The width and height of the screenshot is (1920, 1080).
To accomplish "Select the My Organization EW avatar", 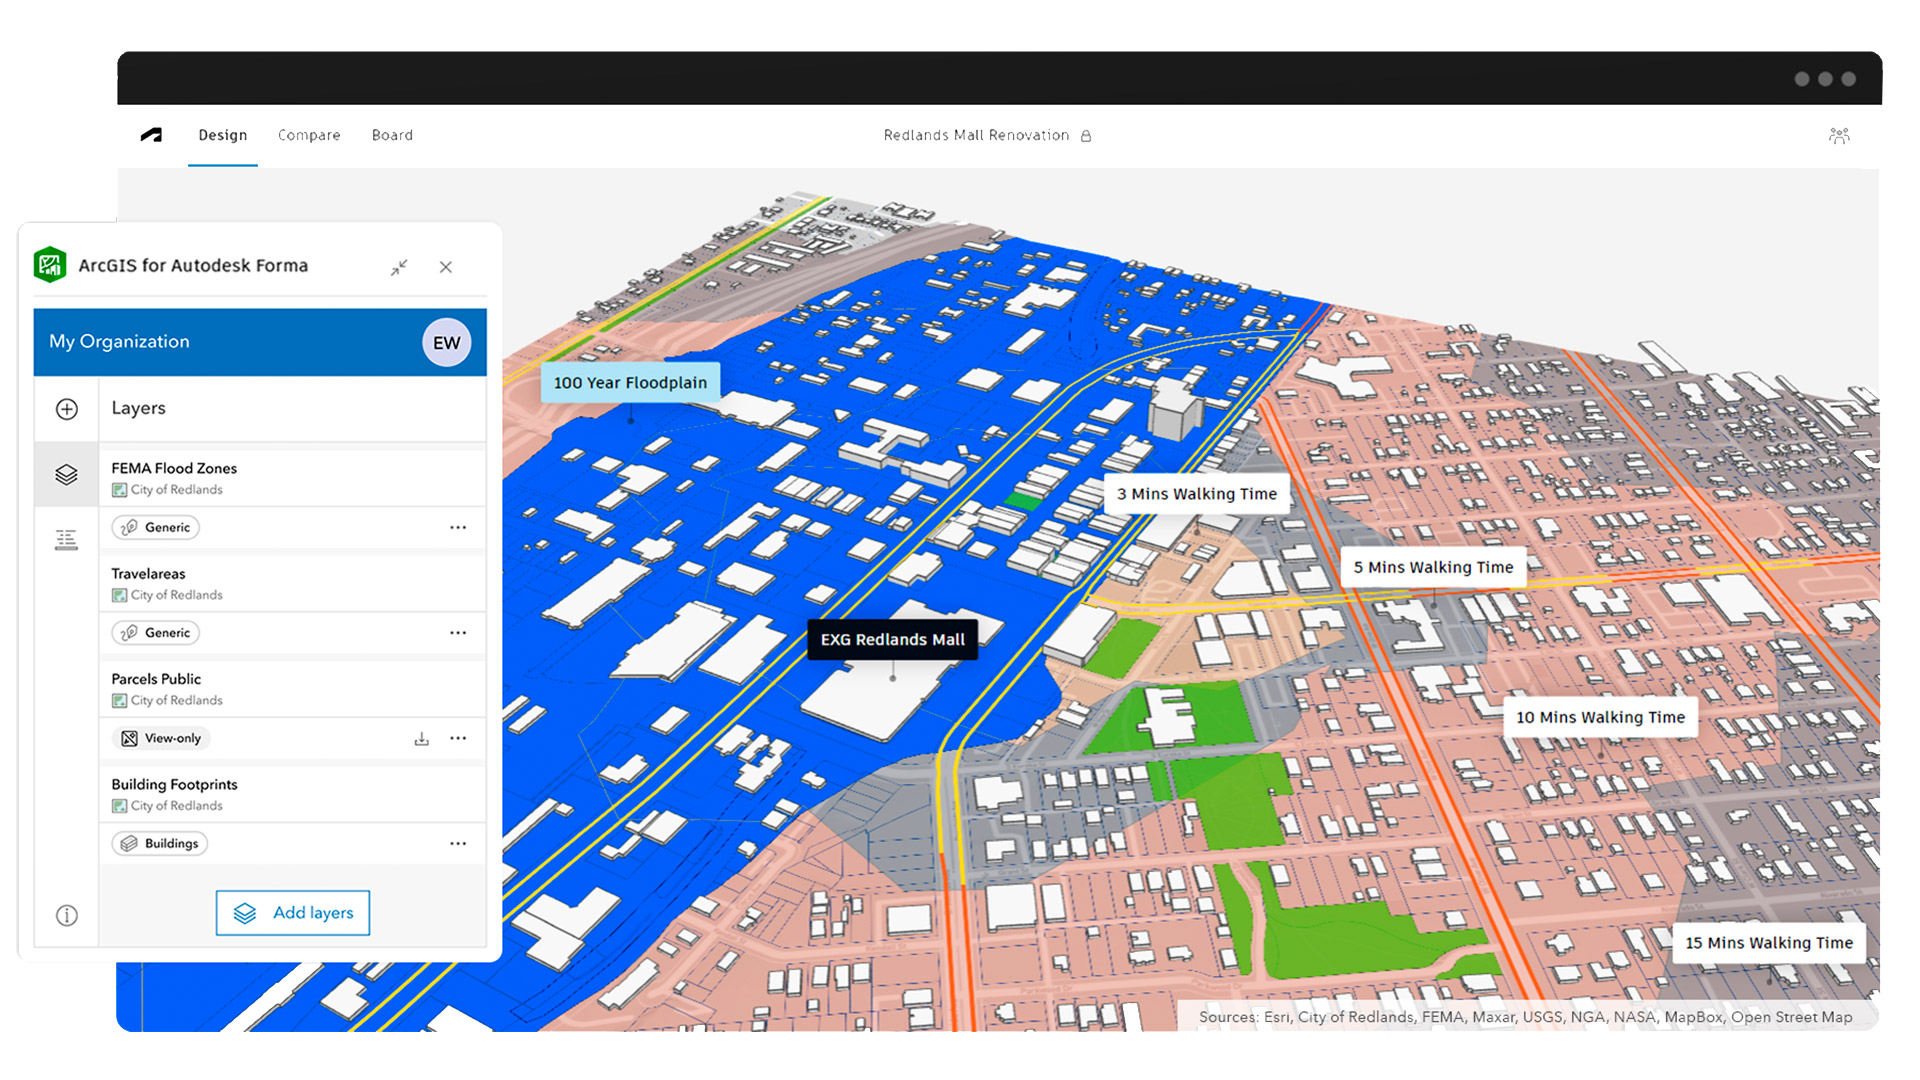I will click(446, 342).
